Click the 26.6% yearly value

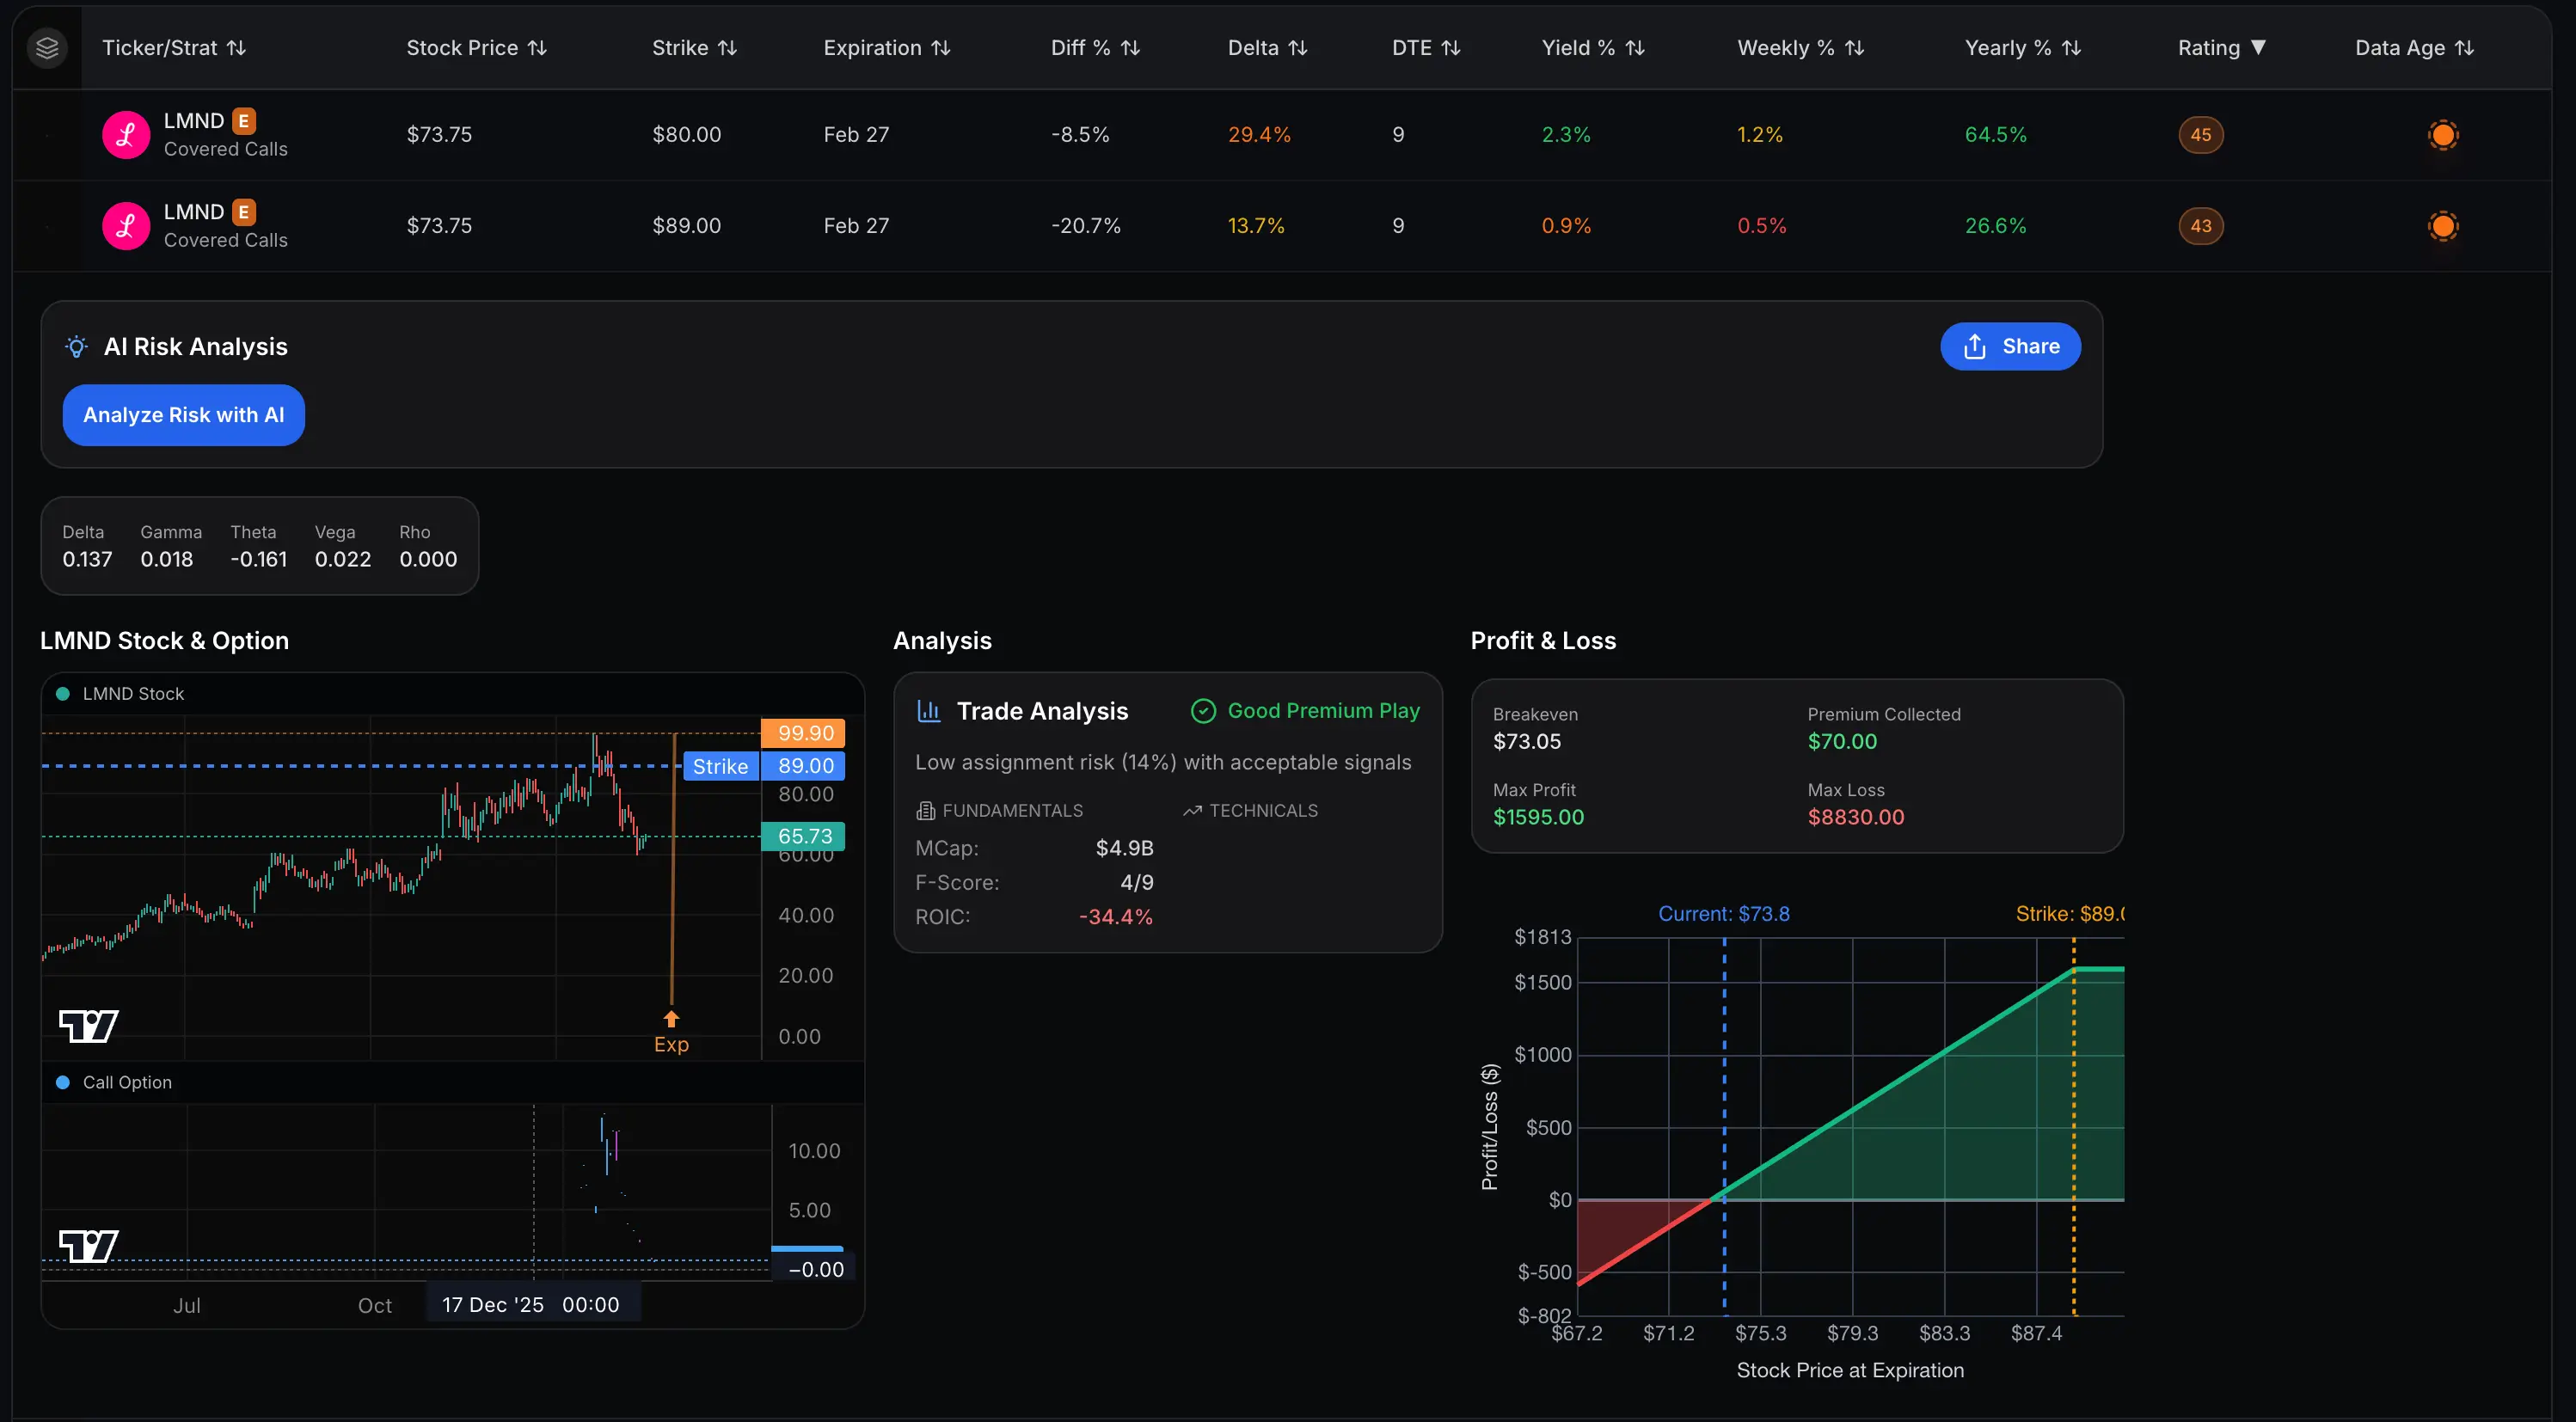1996,226
